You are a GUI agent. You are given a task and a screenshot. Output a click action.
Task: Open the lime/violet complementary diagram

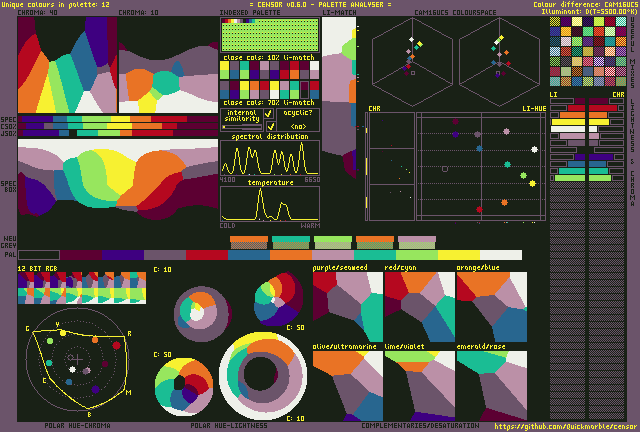point(420,386)
